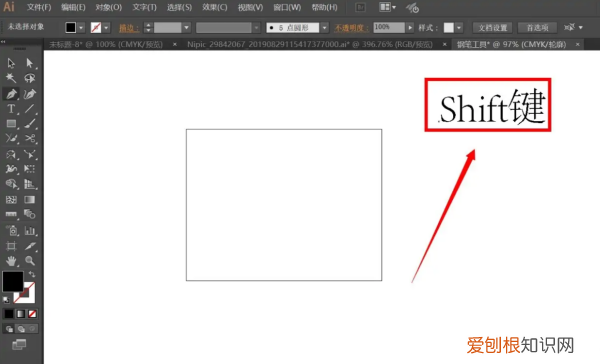Image resolution: width=600 pixels, height=364 pixels.
Task: Select the Pen tool
Action: (11, 94)
